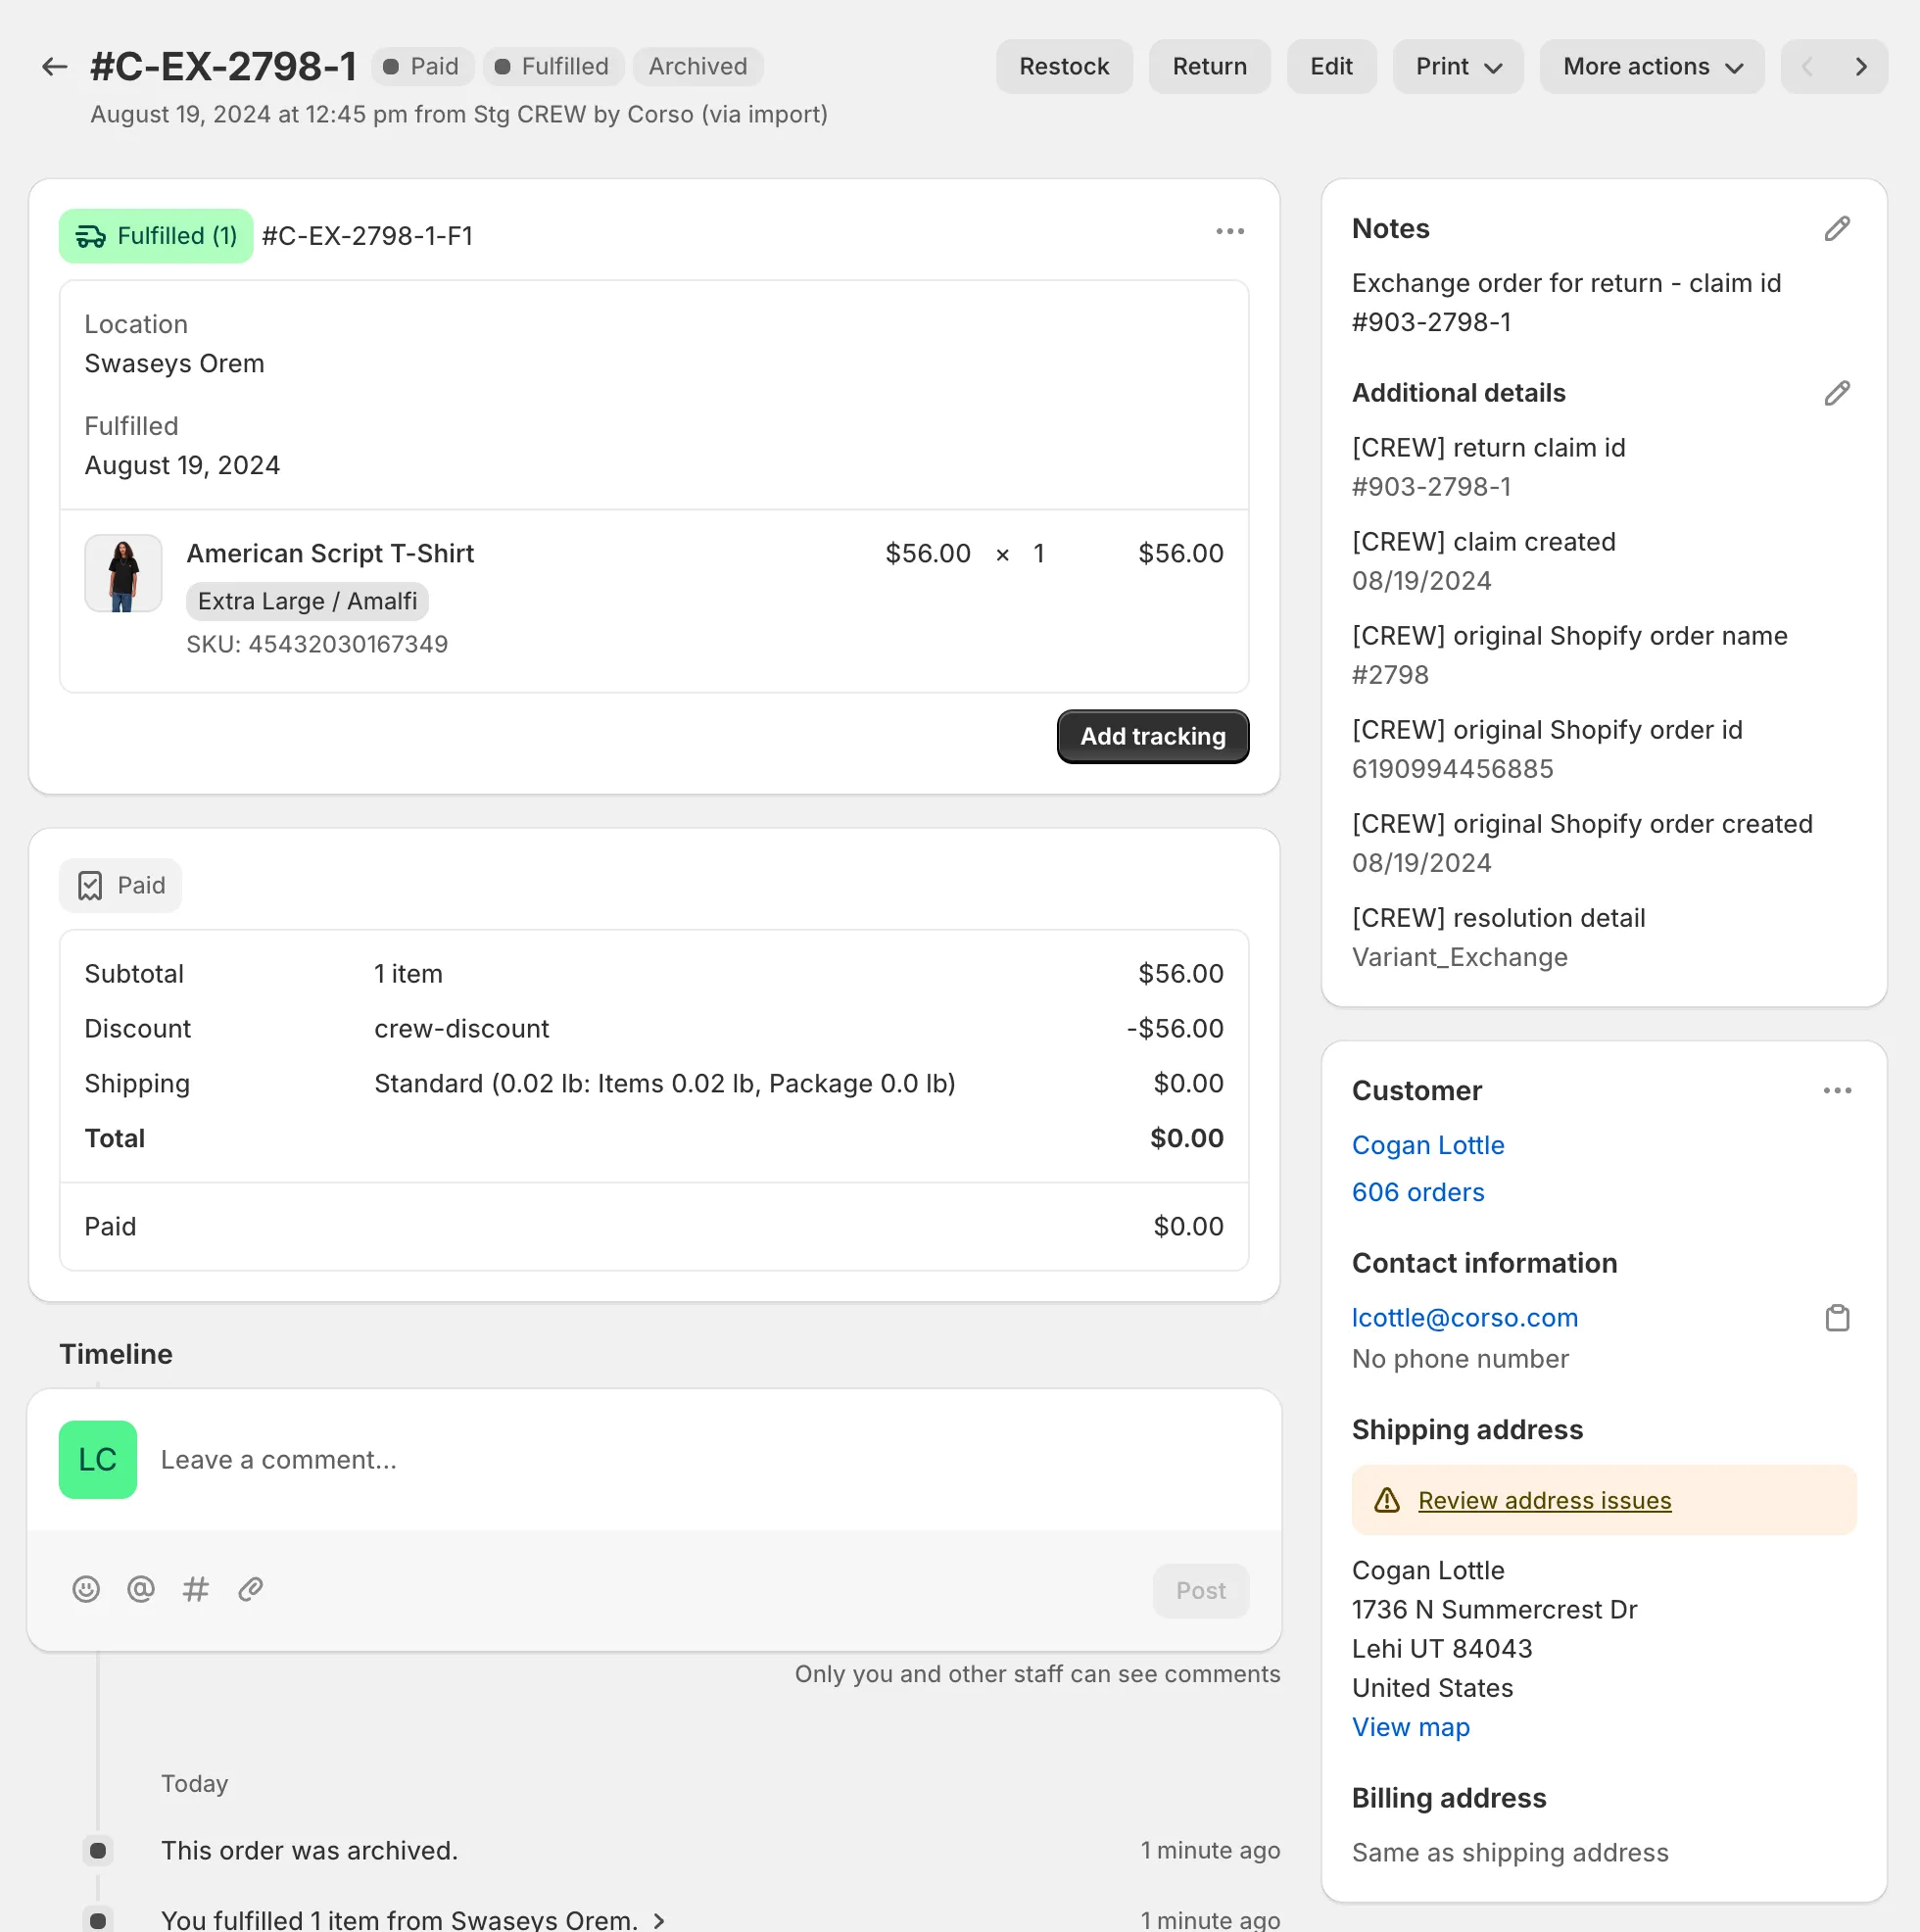Click the Review address issues link

pyautogui.click(x=1545, y=1499)
